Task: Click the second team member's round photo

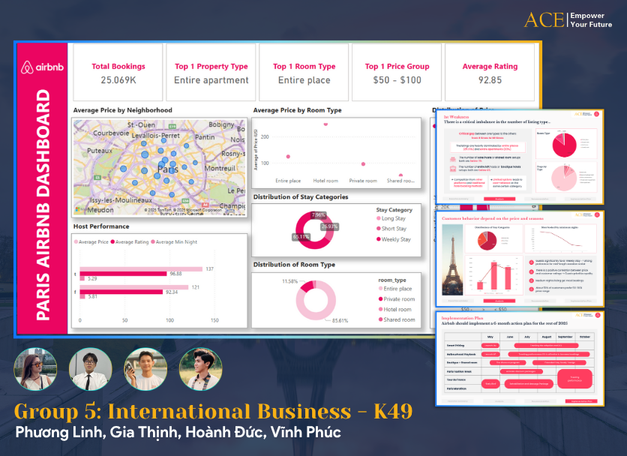Action: 91,369
